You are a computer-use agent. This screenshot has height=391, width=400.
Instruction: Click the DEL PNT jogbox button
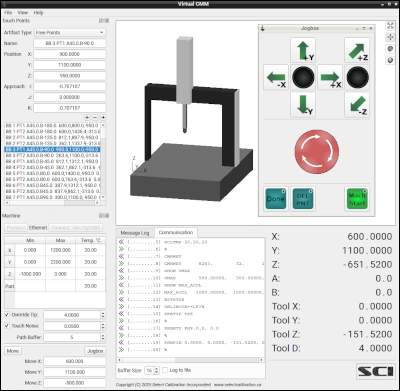pyautogui.click(x=303, y=199)
